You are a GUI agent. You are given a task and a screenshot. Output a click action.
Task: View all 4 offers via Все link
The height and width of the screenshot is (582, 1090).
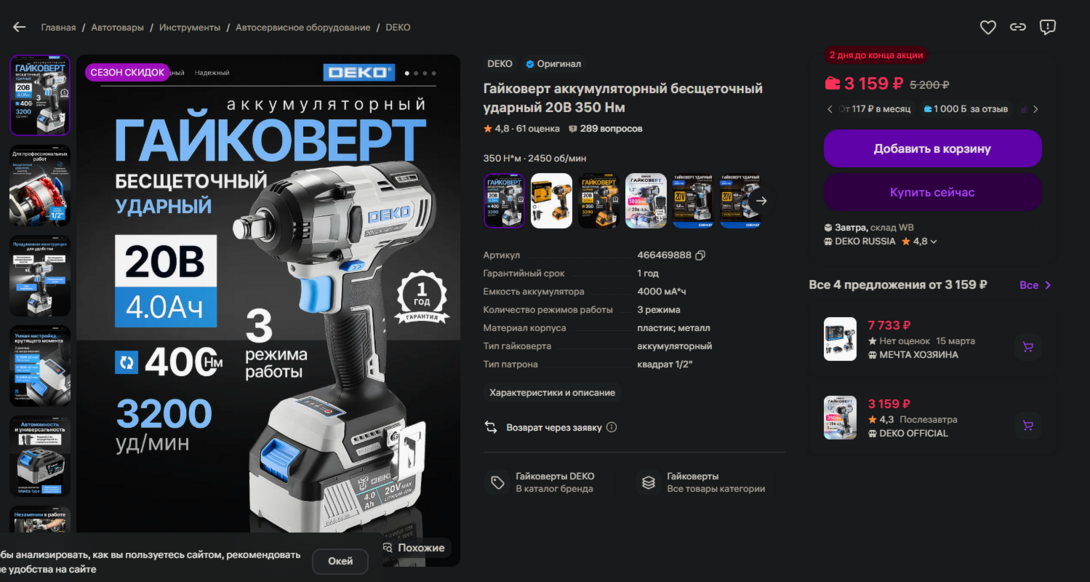click(1035, 285)
